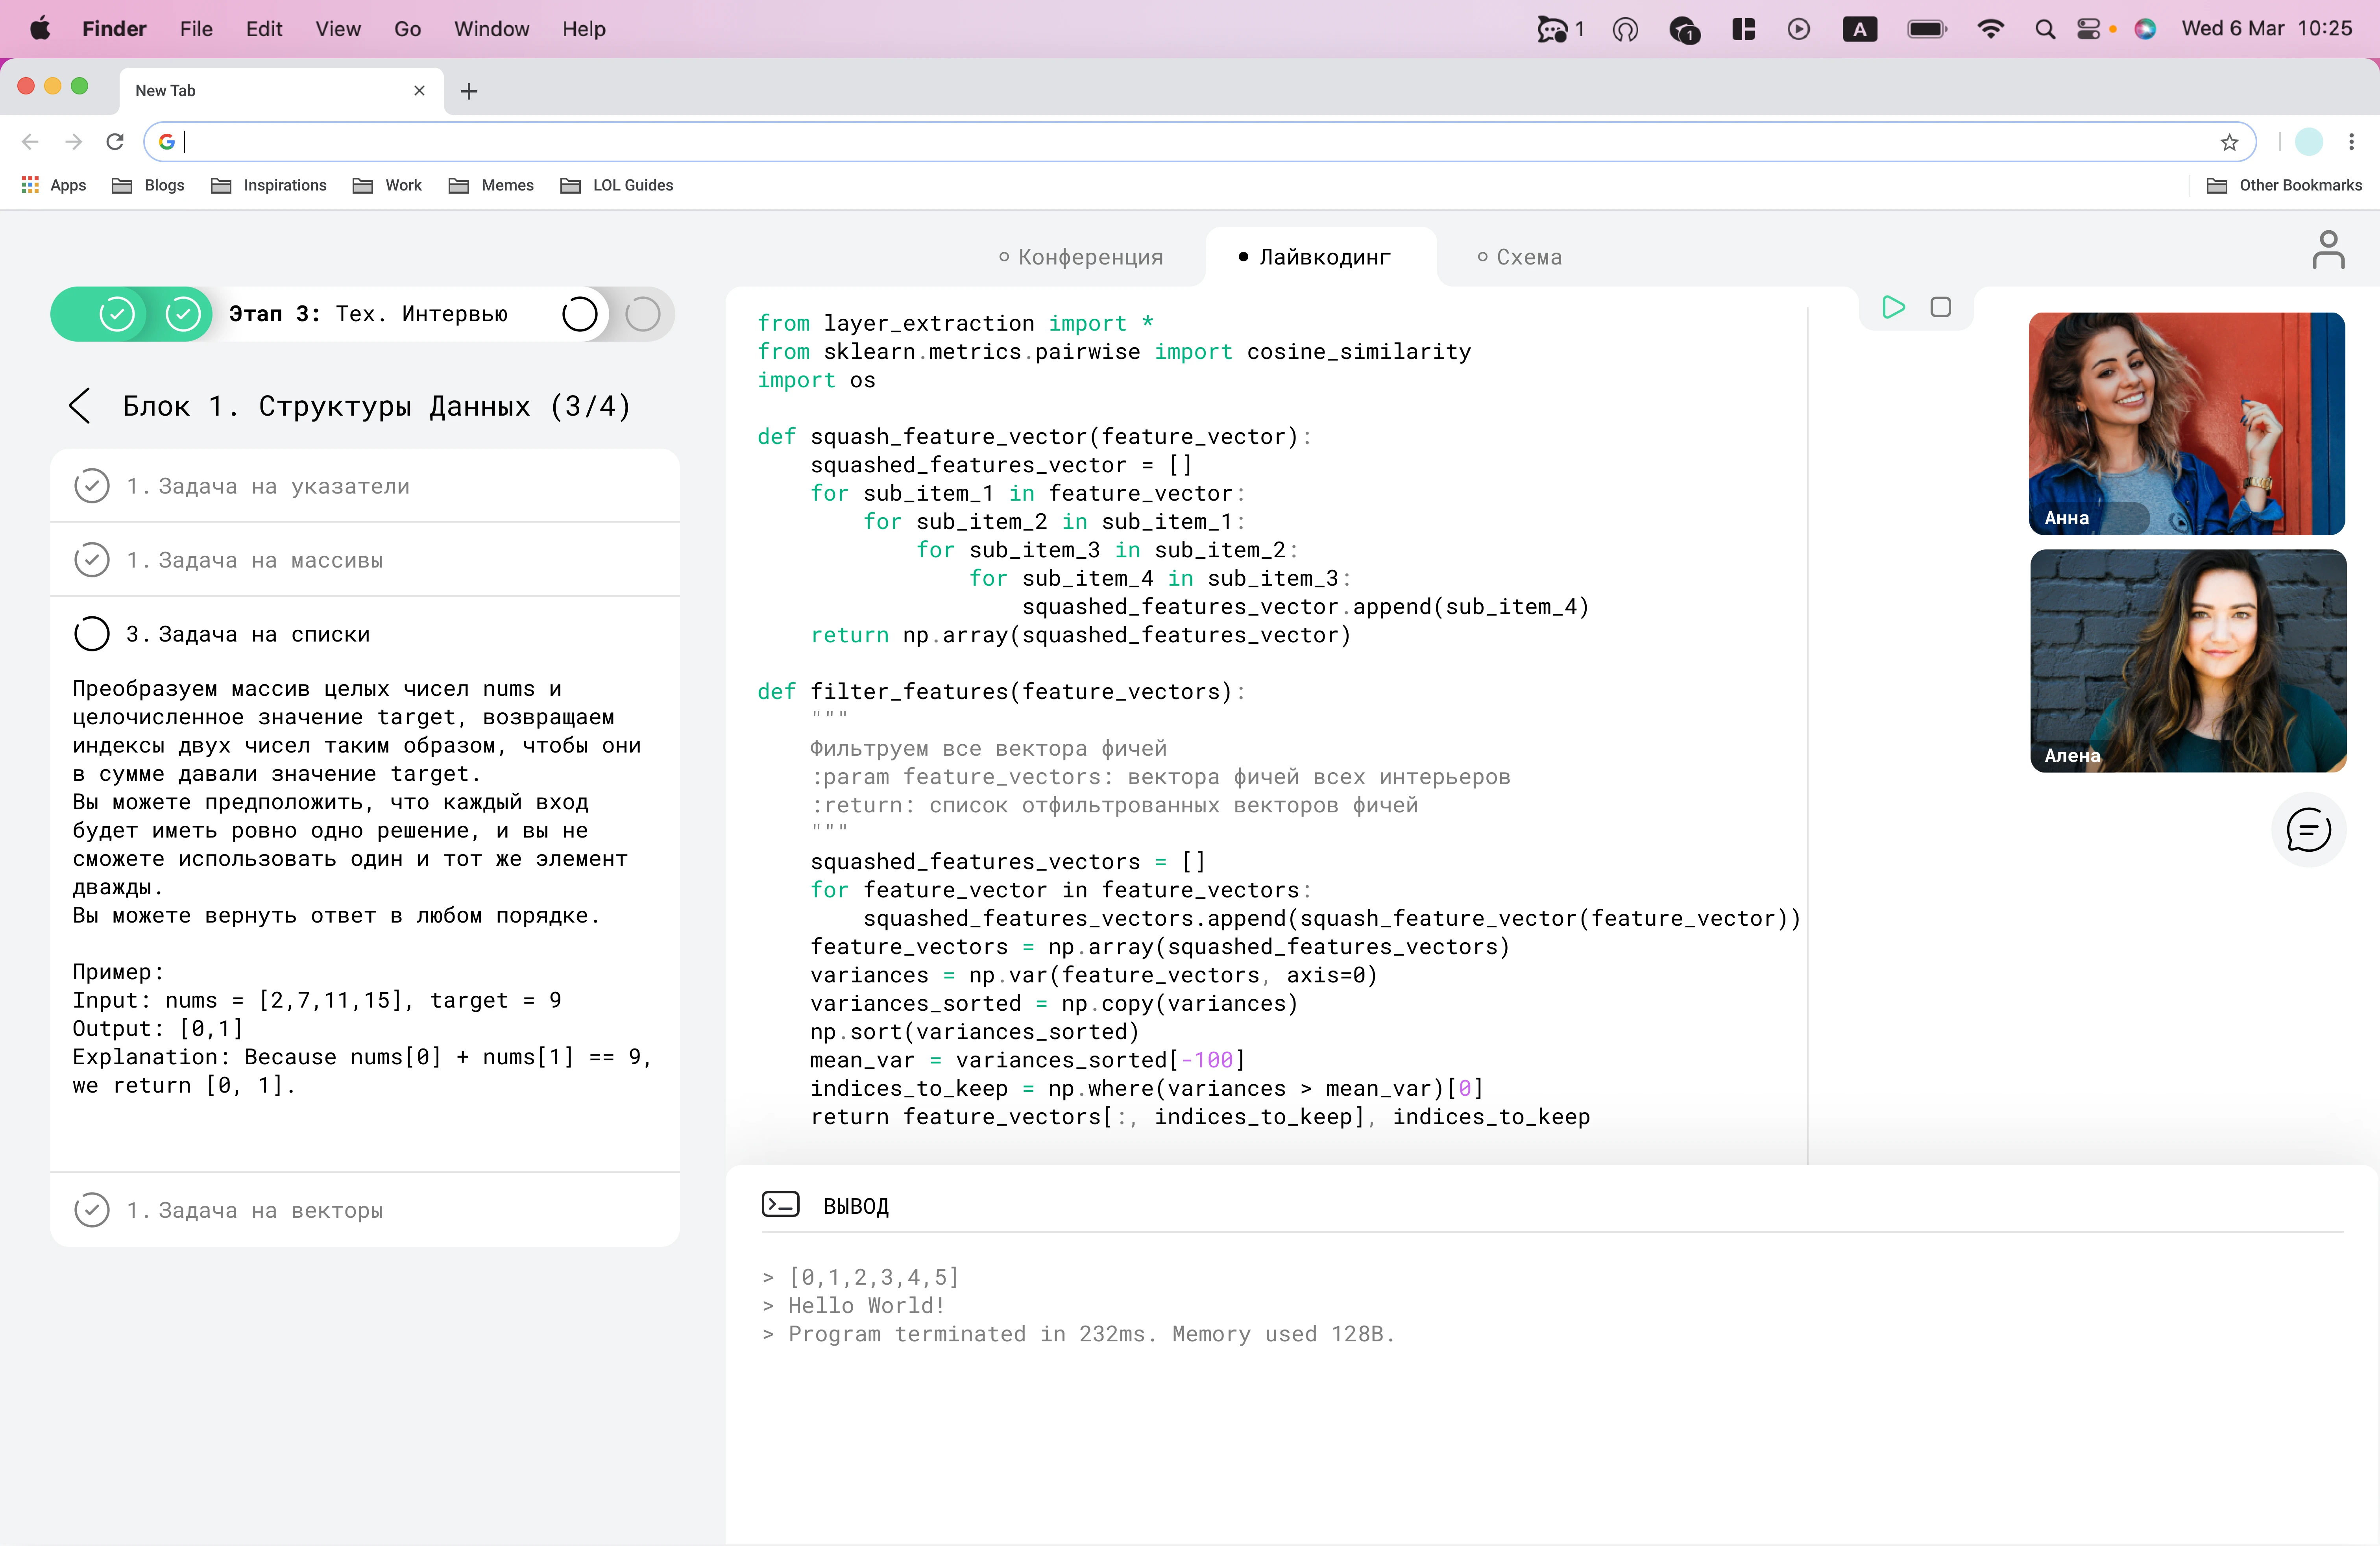Open a new browser tab with plus
Viewport: 2380px width, 1546px height.
click(x=469, y=91)
